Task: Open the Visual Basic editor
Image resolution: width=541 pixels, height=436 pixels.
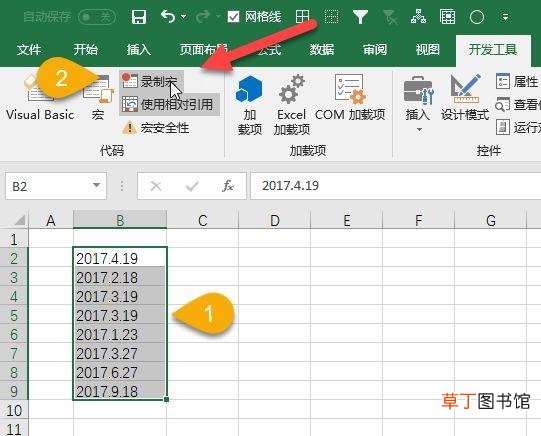Action: pos(40,98)
